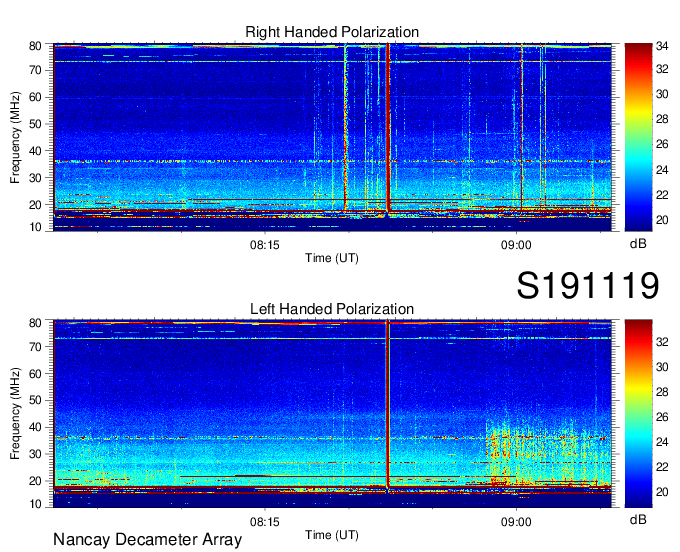Click the left-handed plot dB color bar
The height and width of the screenshot is (552, 680).
[x=638, y=414]
